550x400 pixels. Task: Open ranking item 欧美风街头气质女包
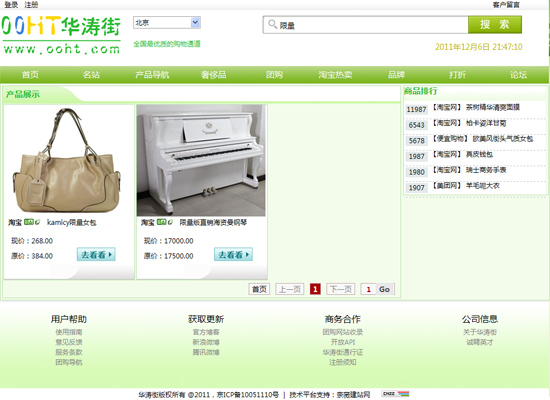503,139
